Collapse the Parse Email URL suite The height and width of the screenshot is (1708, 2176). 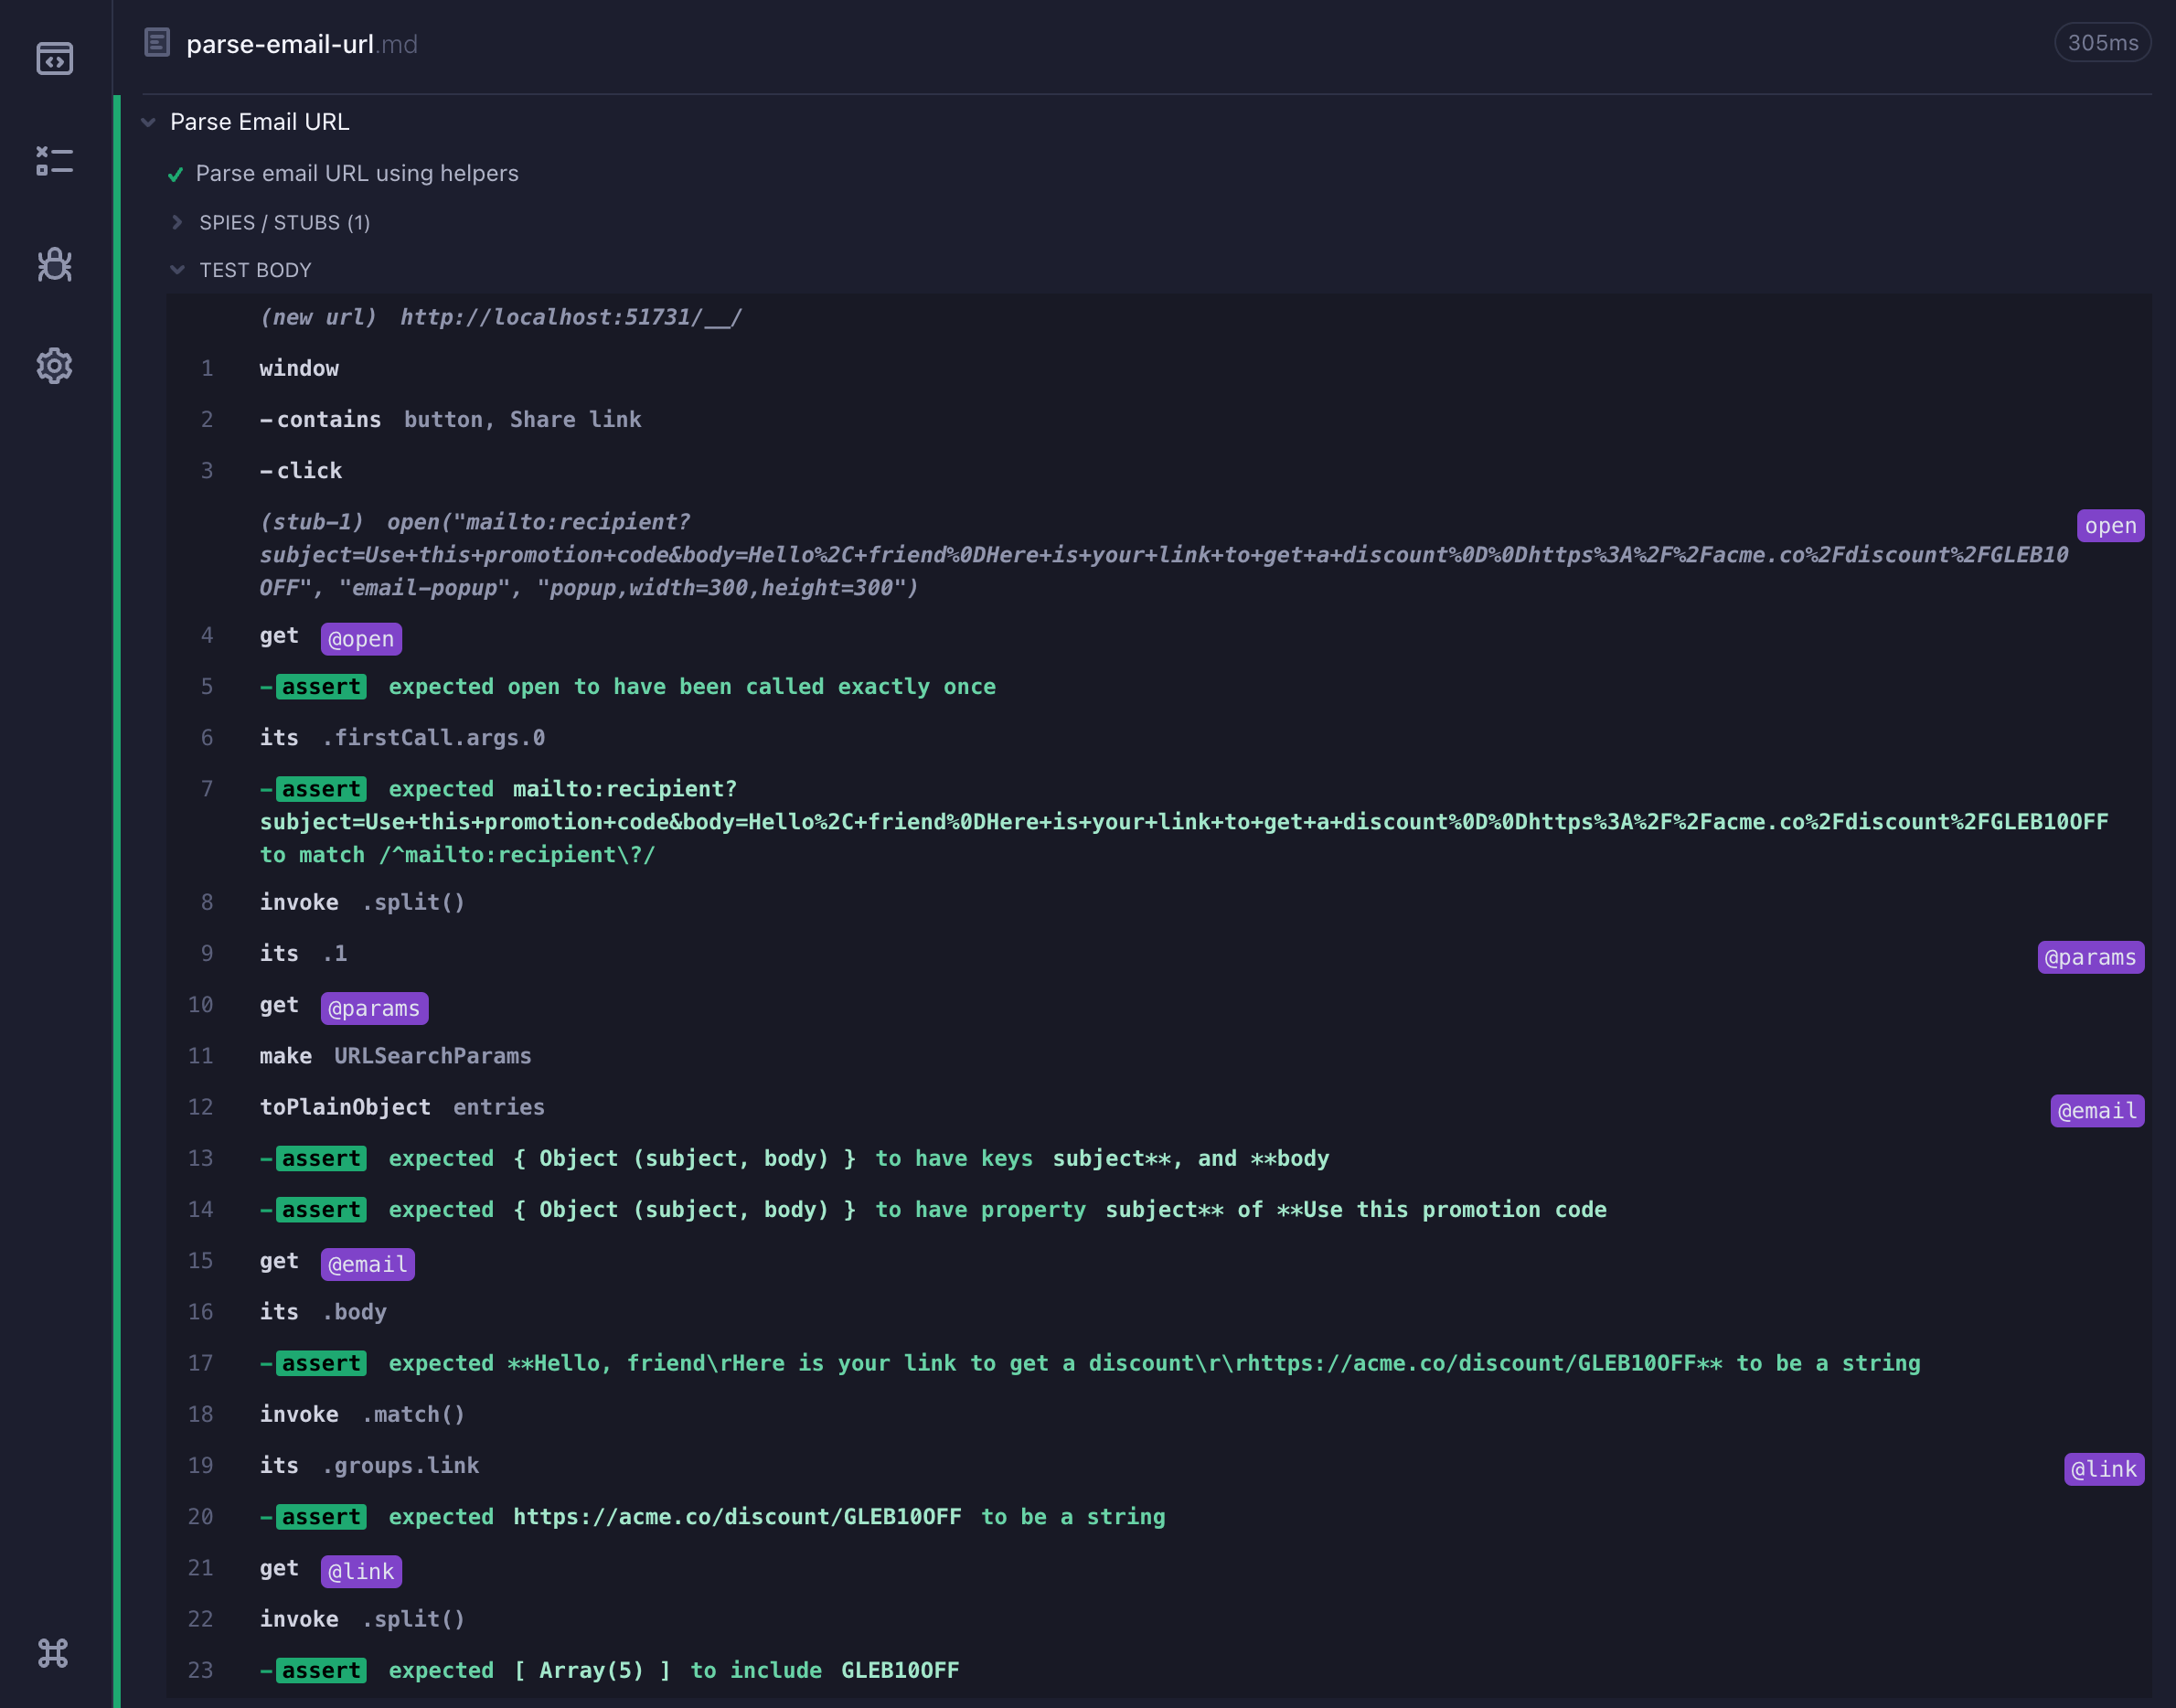coord(148,122)
